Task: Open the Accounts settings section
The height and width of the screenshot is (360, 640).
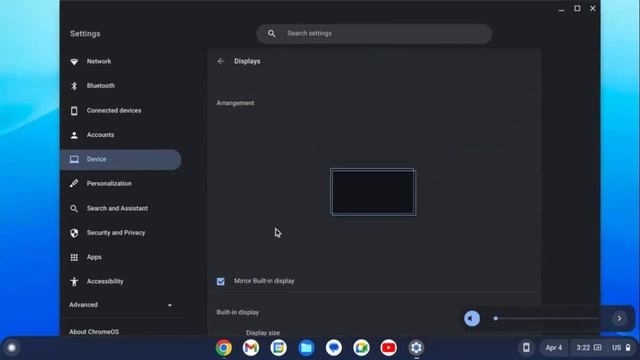Action: click(x=121, y=135)
